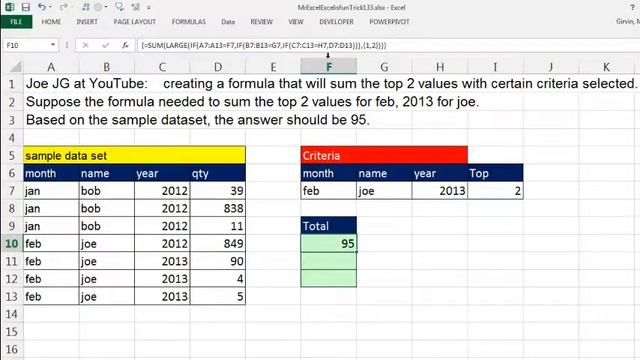Select column B header
The width and height of the screenshot is (640, 360).
pyautogui.click(x=107, y=67)
